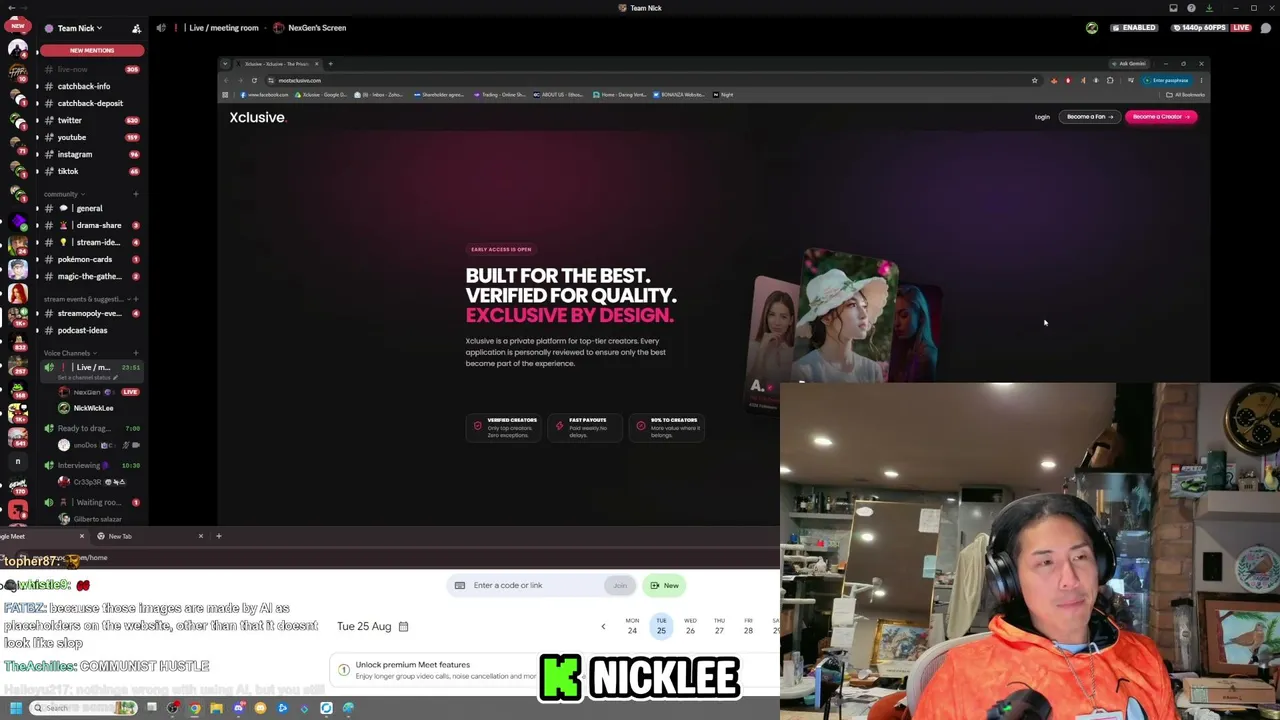Click the New meeting button in Meet
This screenshot has width=1280, height=720.
point(664,585)
